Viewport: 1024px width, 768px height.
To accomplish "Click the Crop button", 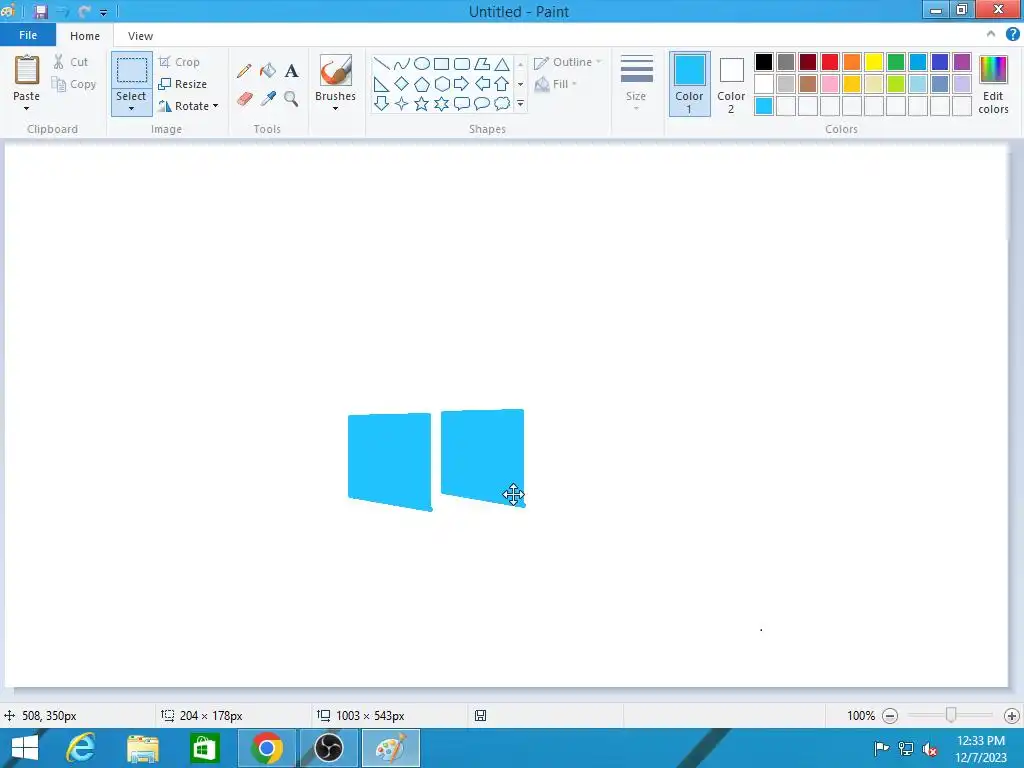I will tap(180, 62).
